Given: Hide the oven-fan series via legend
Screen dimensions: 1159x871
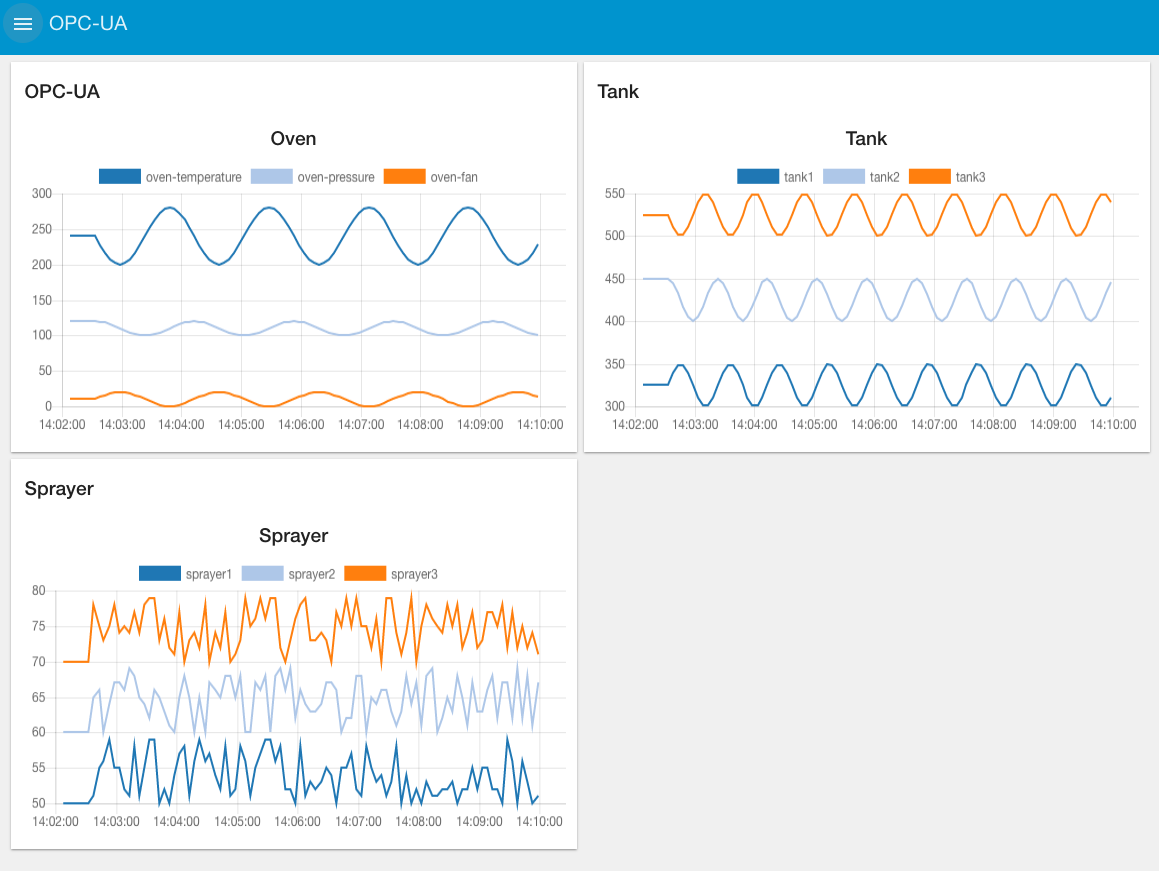Looking at the screenshot, I should coord(431,177).
